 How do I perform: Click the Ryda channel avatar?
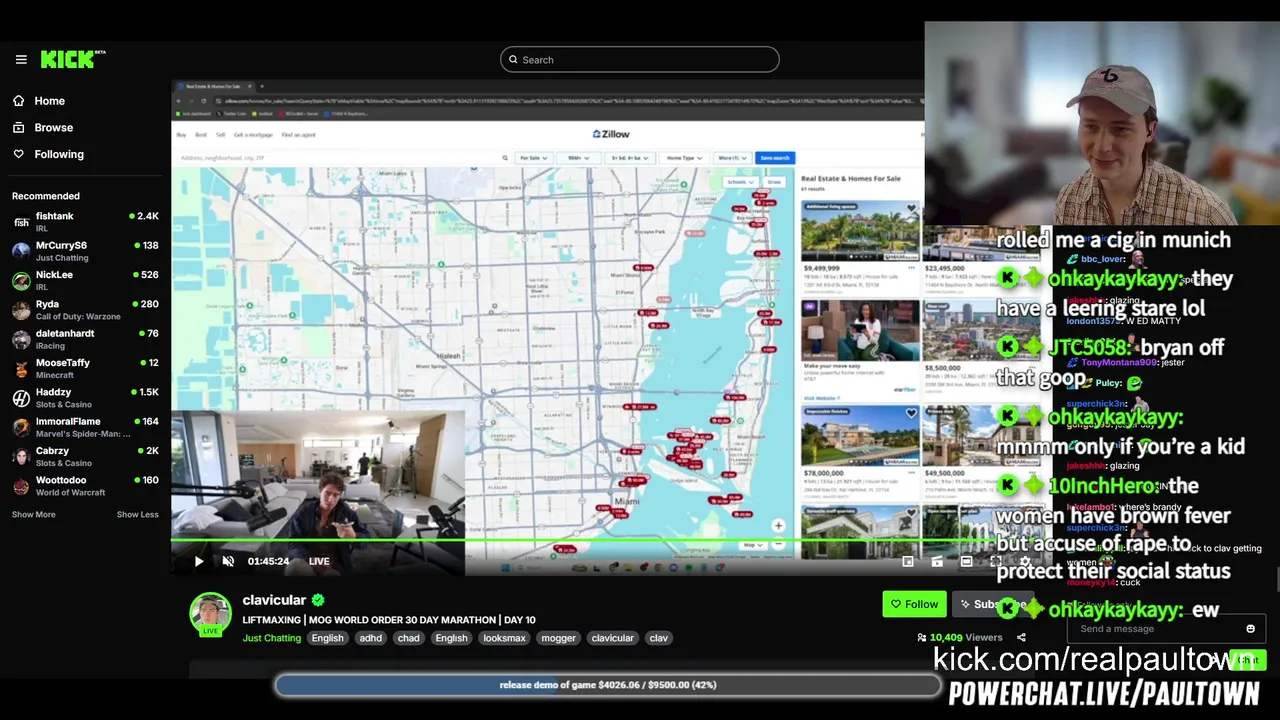pyautogui.click(x=21, y=310)
